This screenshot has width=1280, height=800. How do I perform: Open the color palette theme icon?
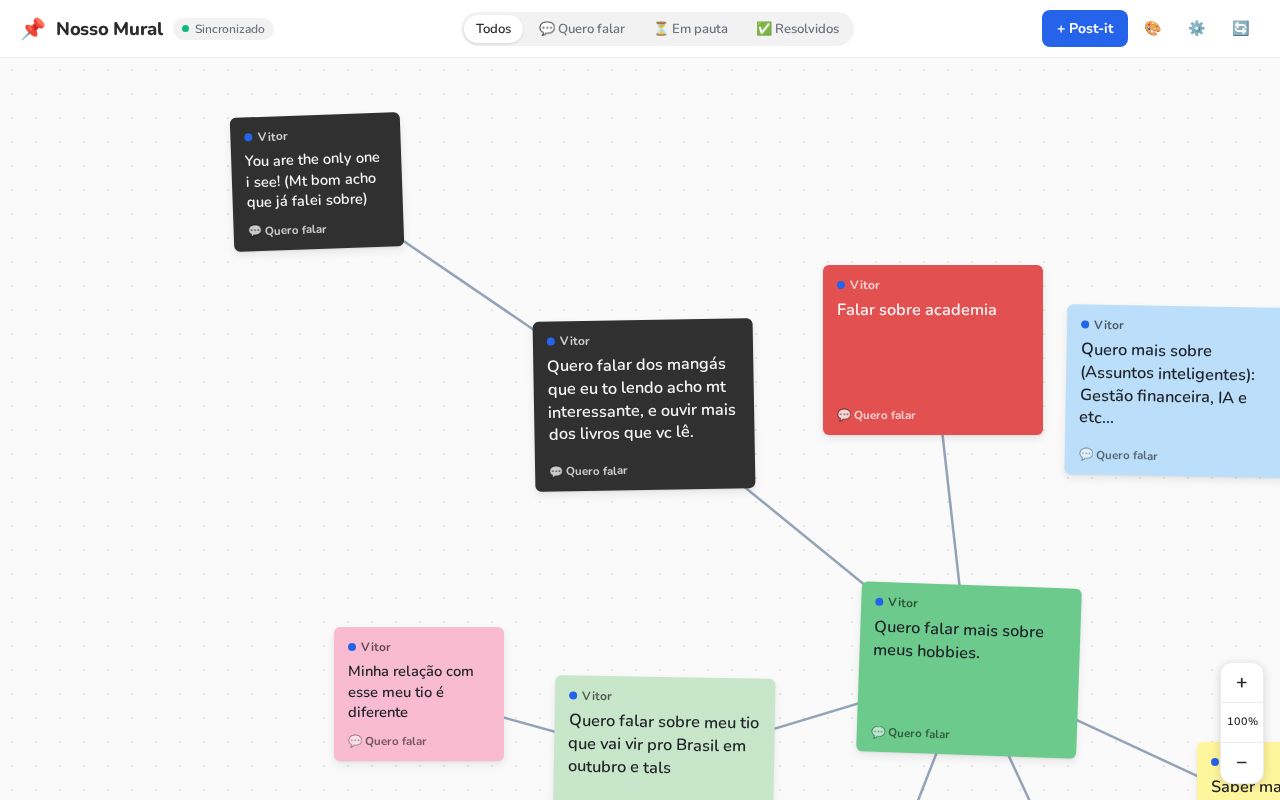click(1153, 28)
